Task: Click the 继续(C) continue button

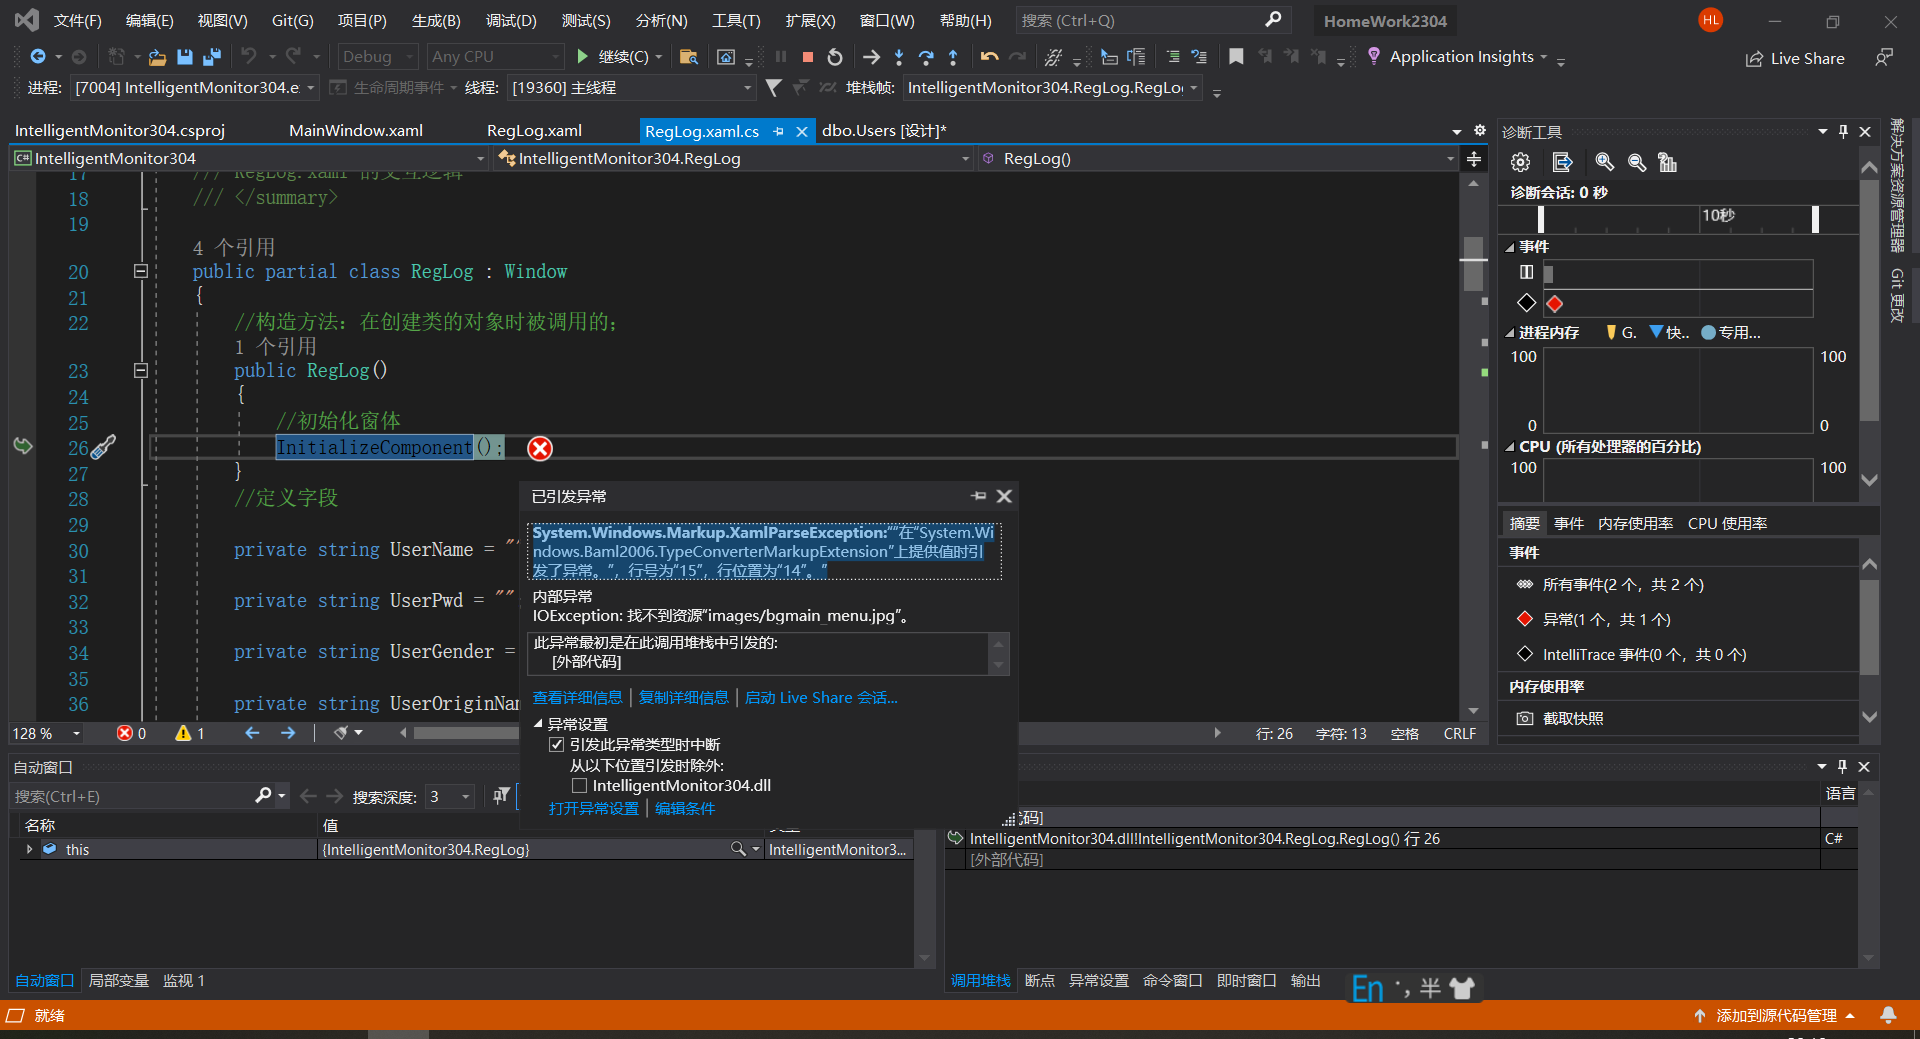Action: [x=612, y=57]
